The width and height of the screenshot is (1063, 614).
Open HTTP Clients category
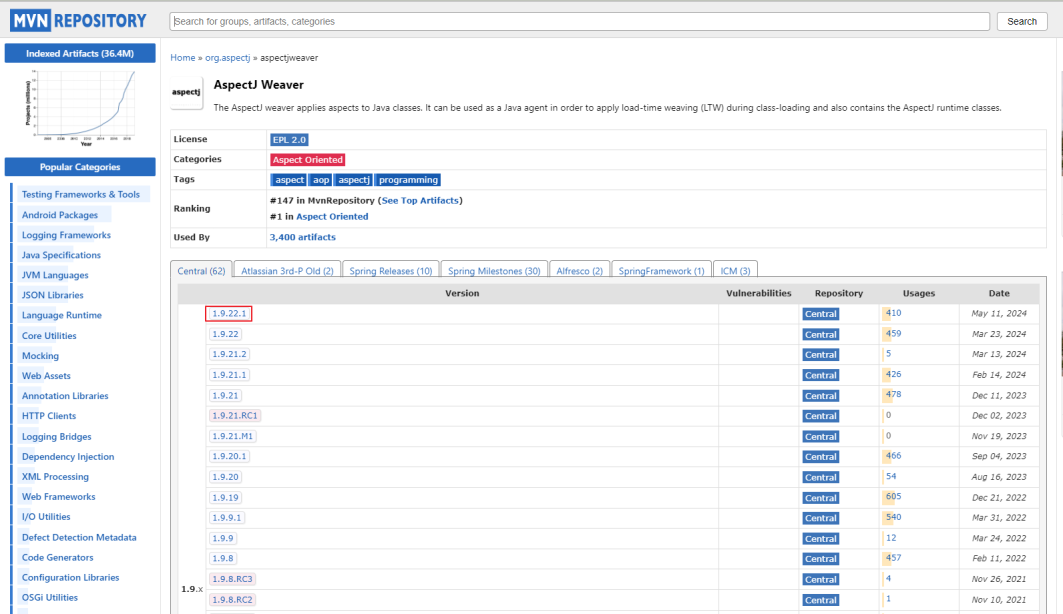[x=49, y=416]
